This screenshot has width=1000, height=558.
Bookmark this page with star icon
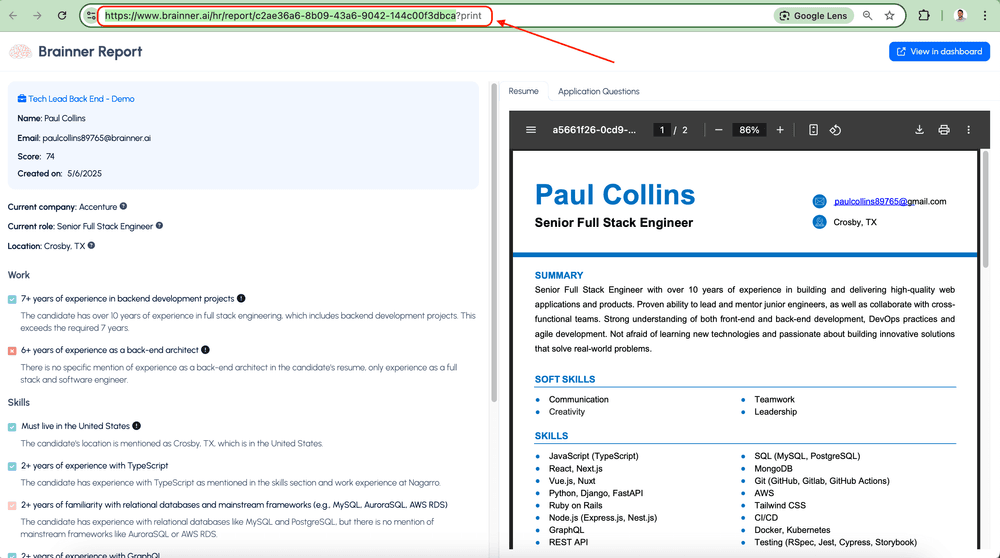pos(889,16)
